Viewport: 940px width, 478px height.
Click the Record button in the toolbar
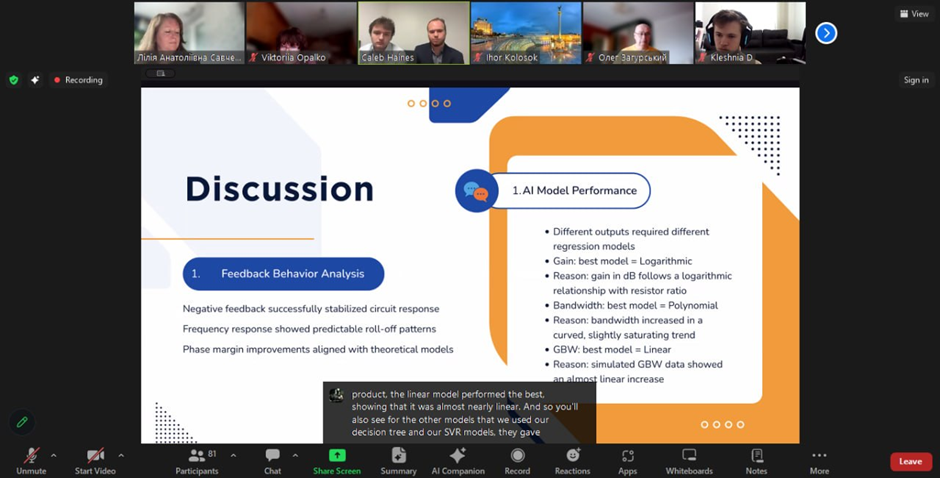[517, 459]
